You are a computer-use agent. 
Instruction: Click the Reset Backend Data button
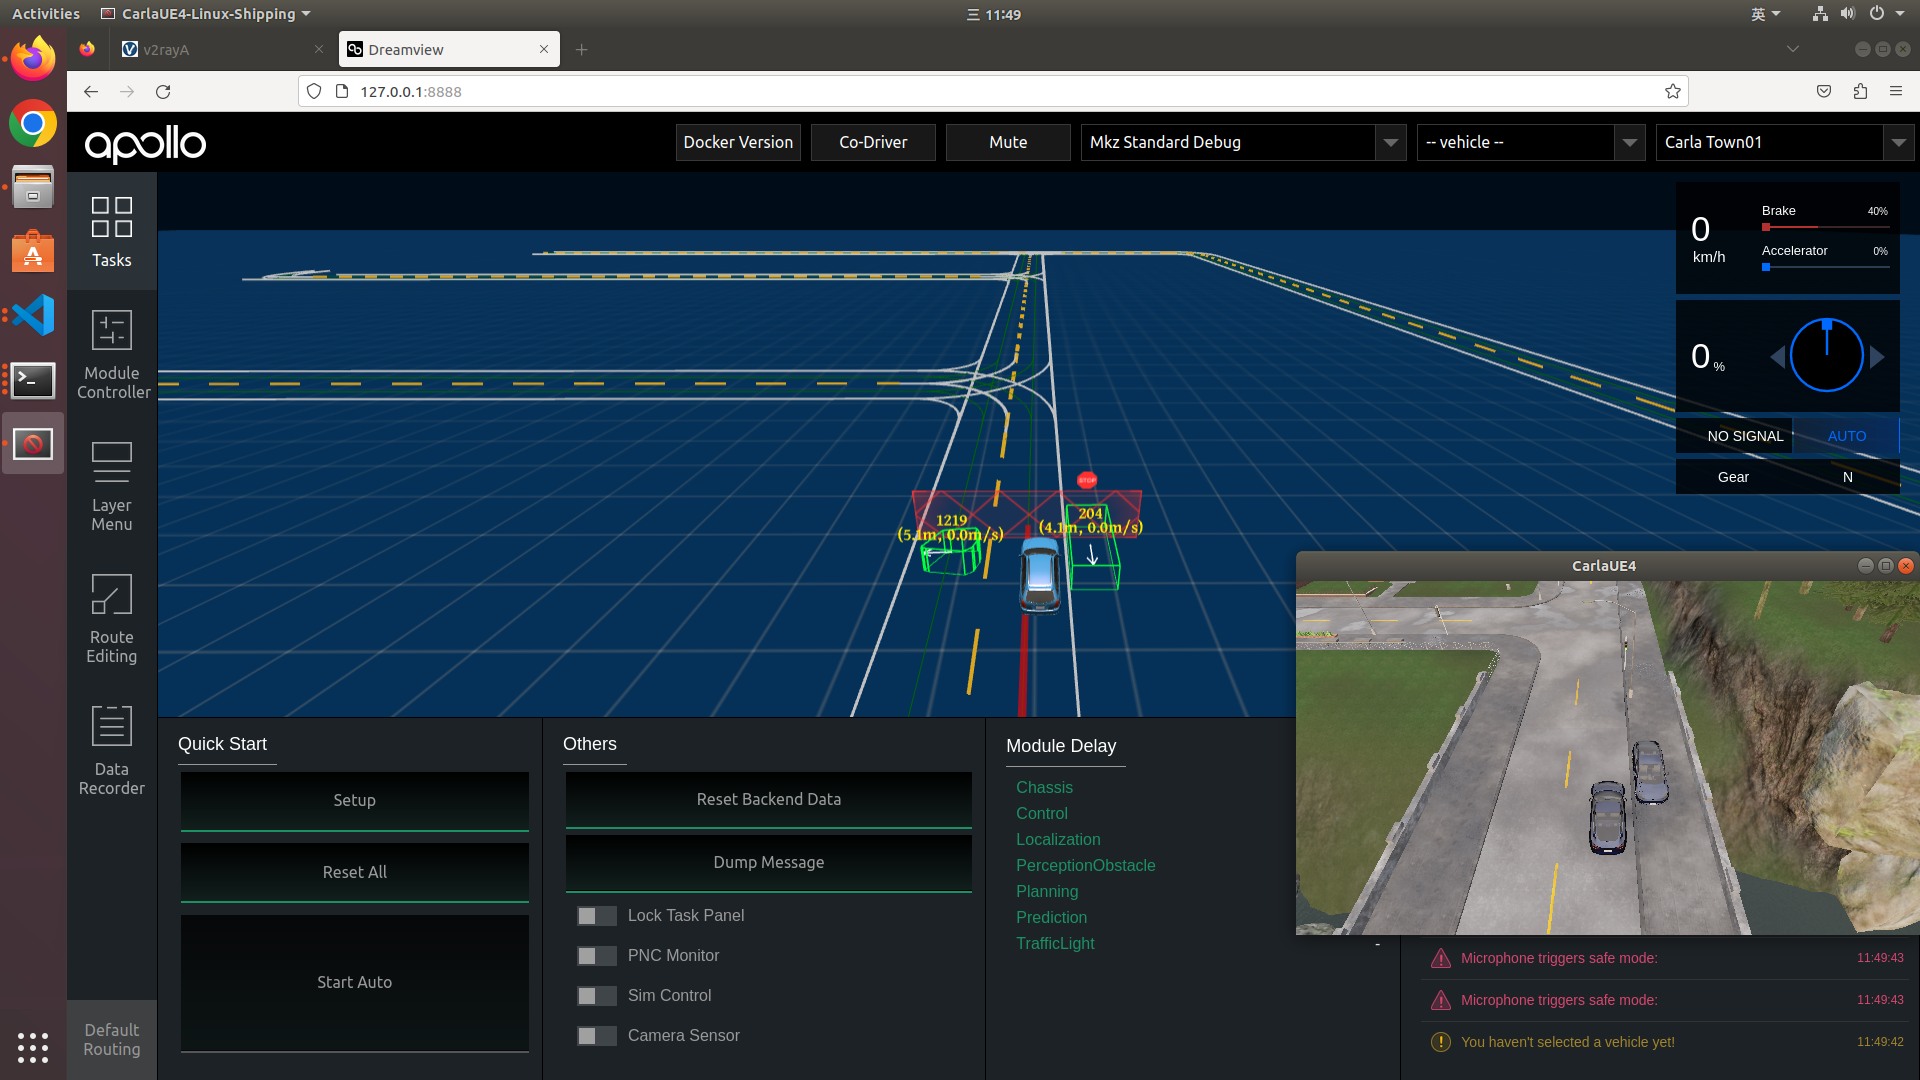pyautogui.click(x=768, y=800)
